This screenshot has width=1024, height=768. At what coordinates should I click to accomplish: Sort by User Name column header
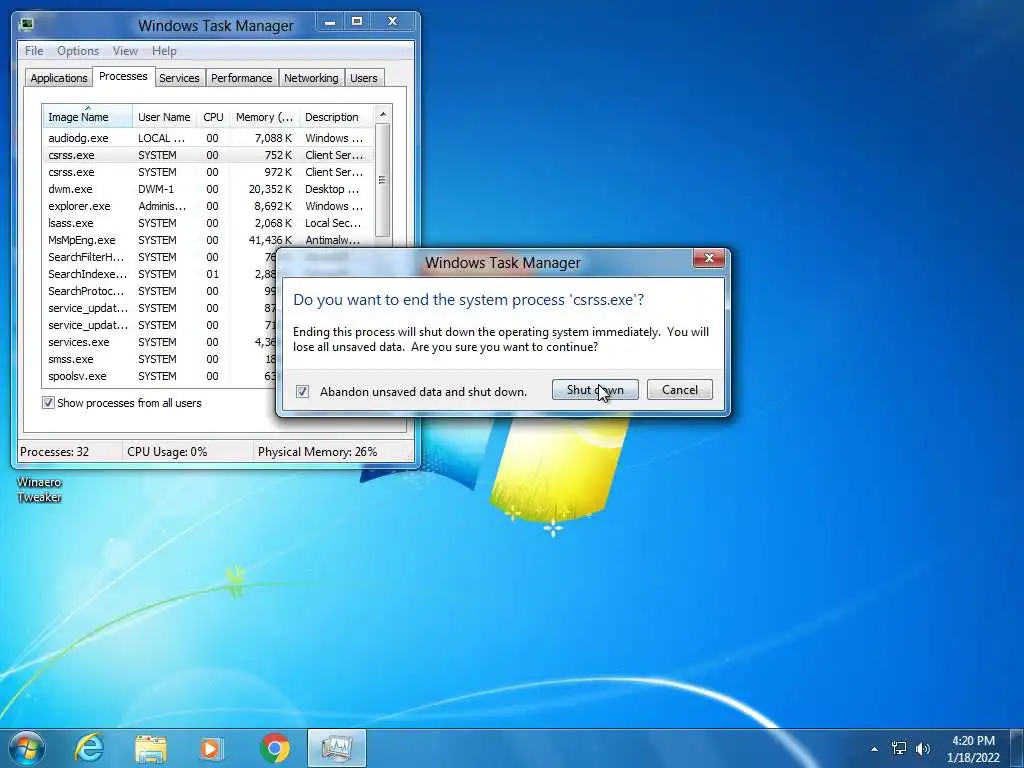click(x=165, y=117)
